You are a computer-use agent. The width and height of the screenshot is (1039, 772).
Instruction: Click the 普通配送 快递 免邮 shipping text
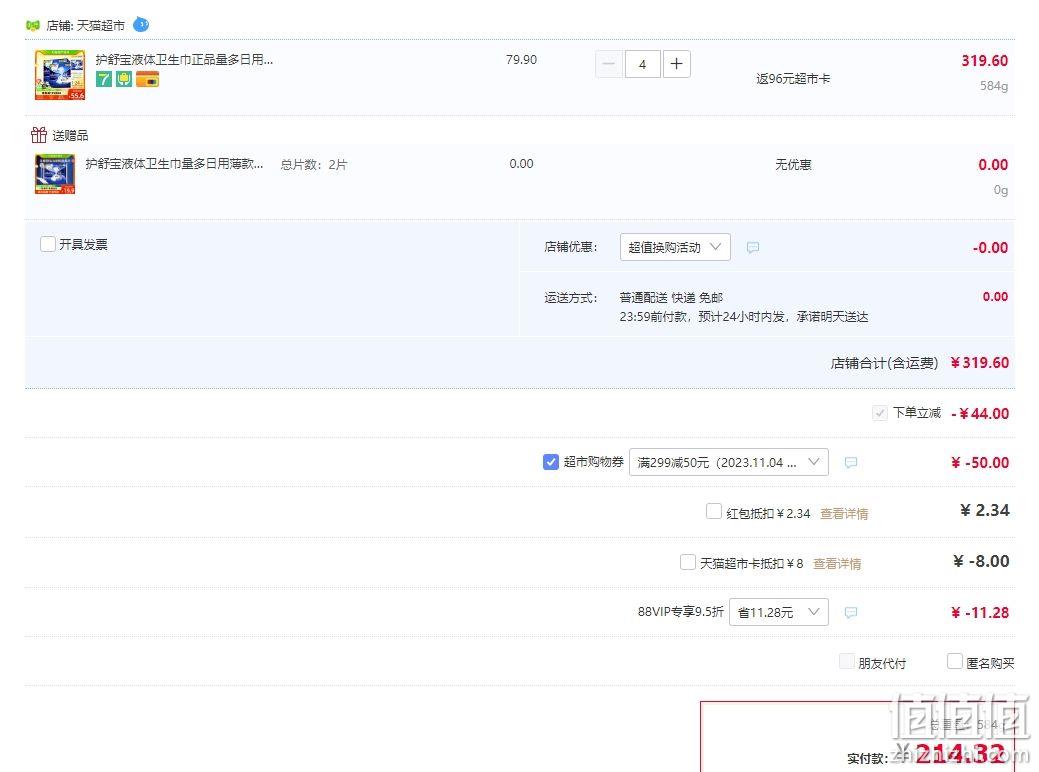(671, 298)
